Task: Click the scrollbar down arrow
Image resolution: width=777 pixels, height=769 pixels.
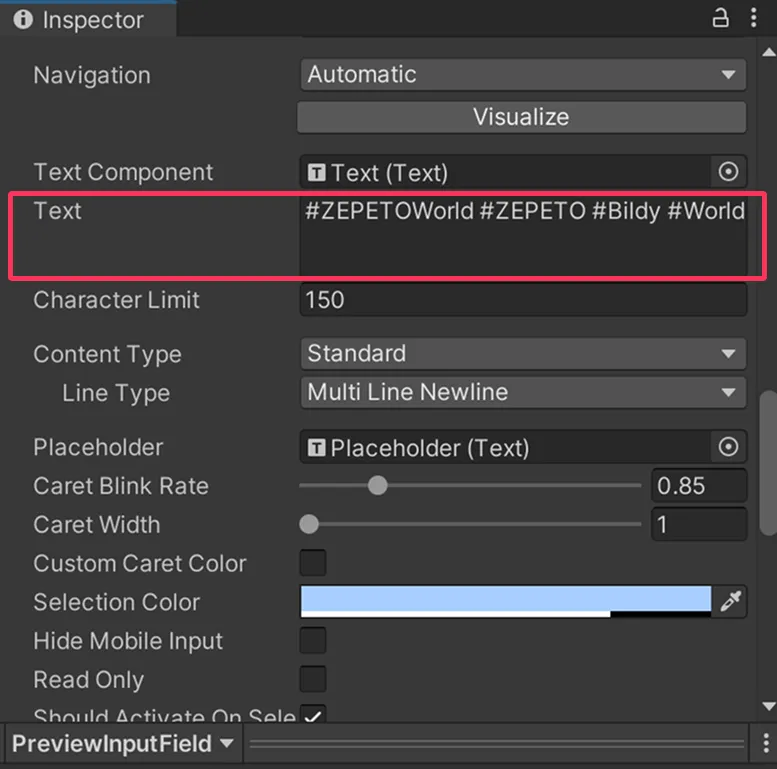Action: tap(769, 706)
